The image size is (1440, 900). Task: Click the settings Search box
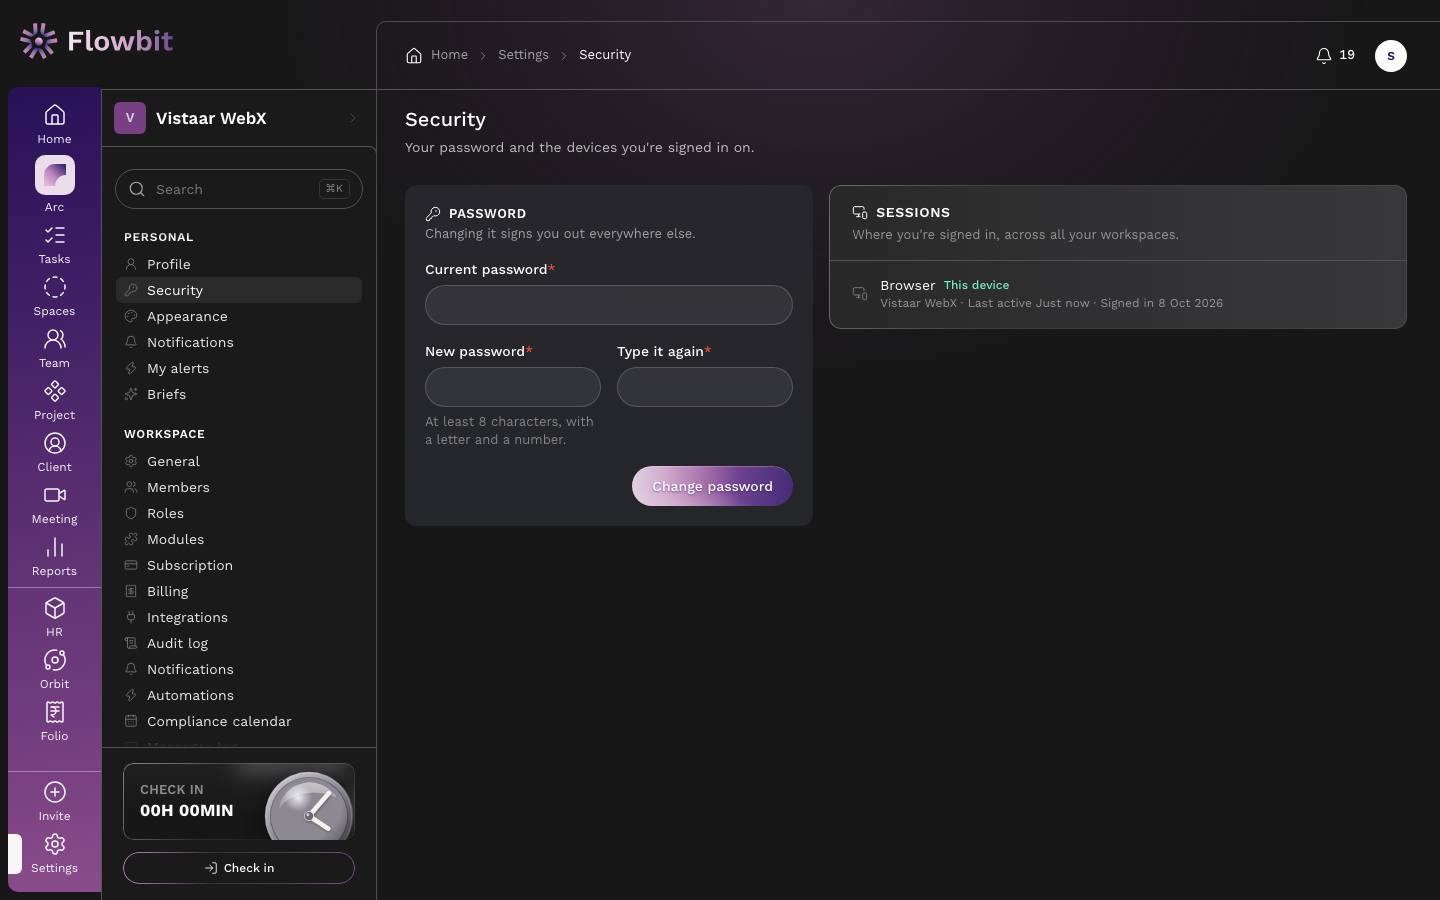click(x=239, y=189)
